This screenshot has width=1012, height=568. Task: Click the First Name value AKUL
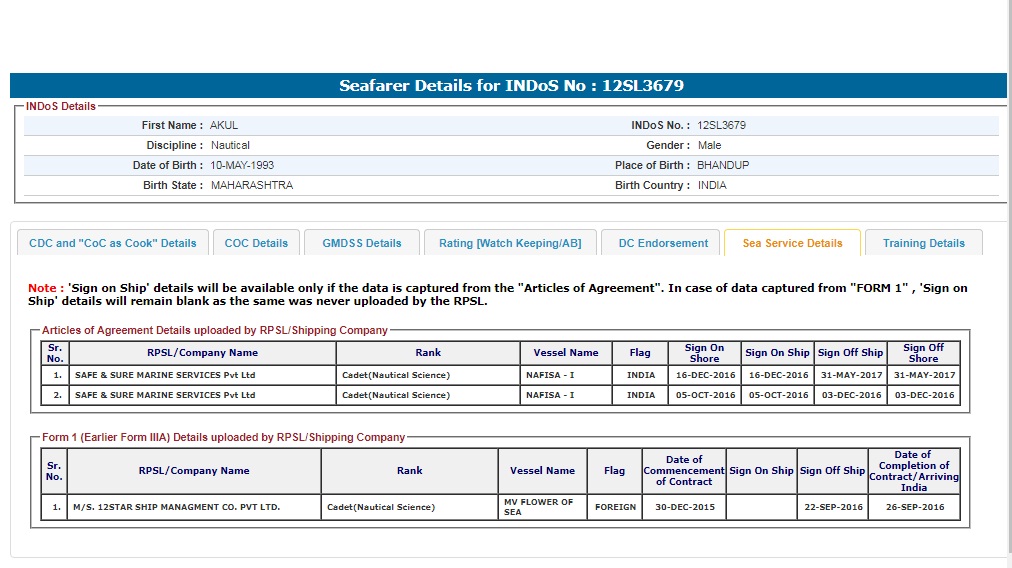(224, 126)
